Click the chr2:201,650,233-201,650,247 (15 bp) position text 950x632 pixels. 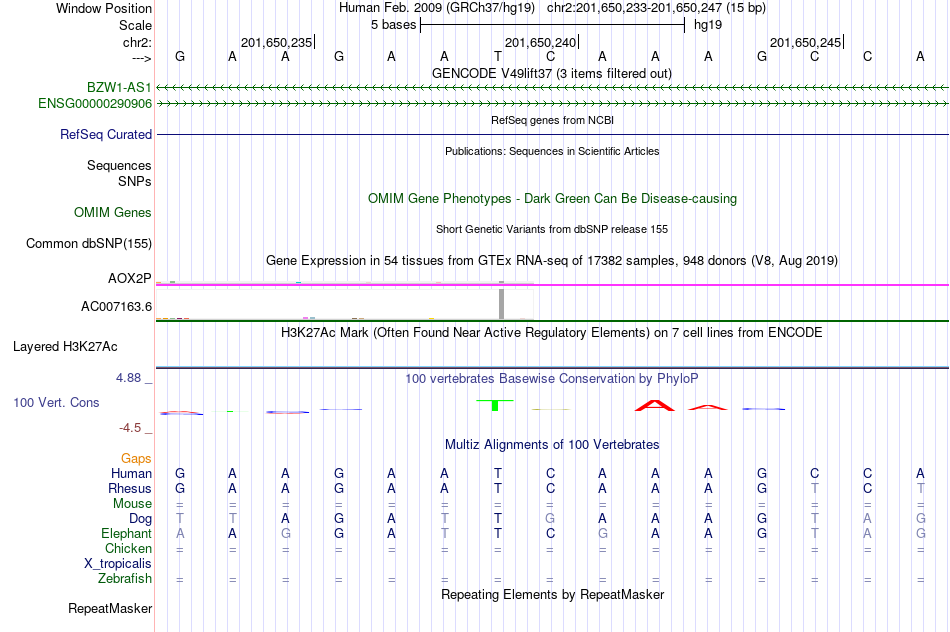click(x=656, y=8)
